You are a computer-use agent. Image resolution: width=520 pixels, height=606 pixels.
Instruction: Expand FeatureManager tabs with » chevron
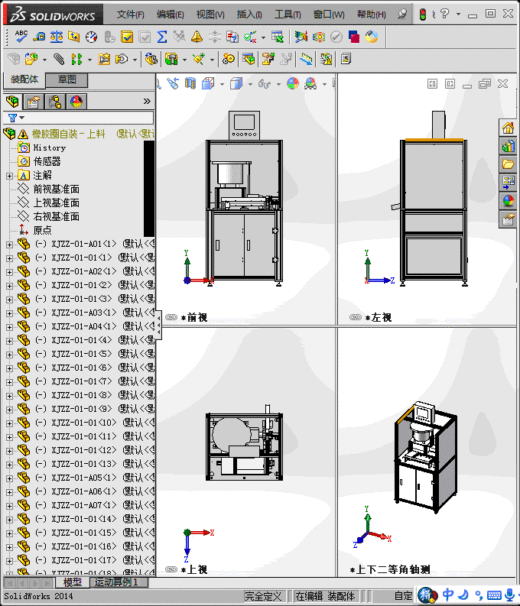click(147, 101)
